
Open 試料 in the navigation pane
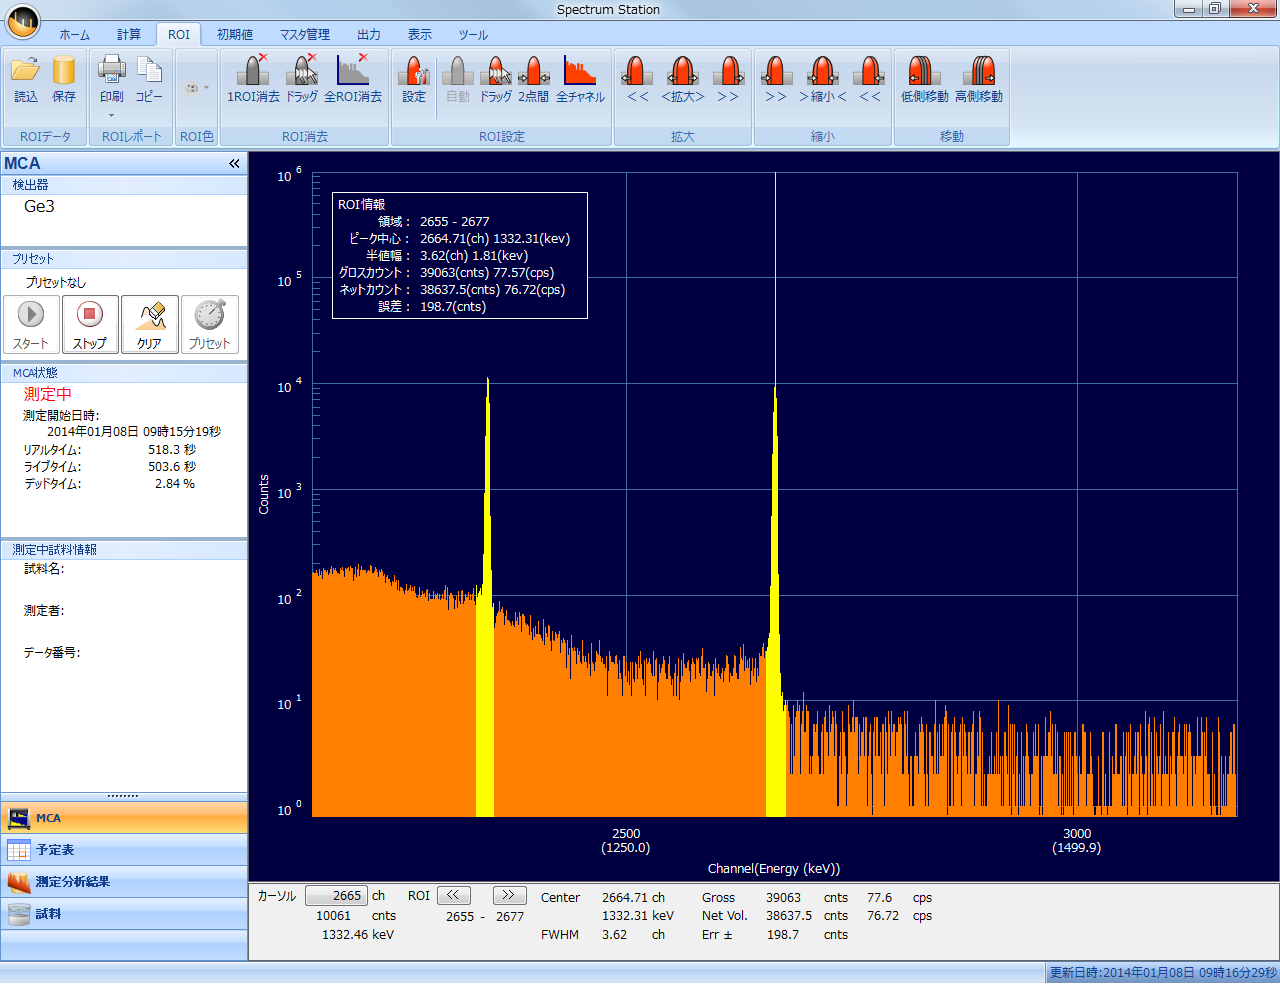pyautogui.click(x=124, y=914)
